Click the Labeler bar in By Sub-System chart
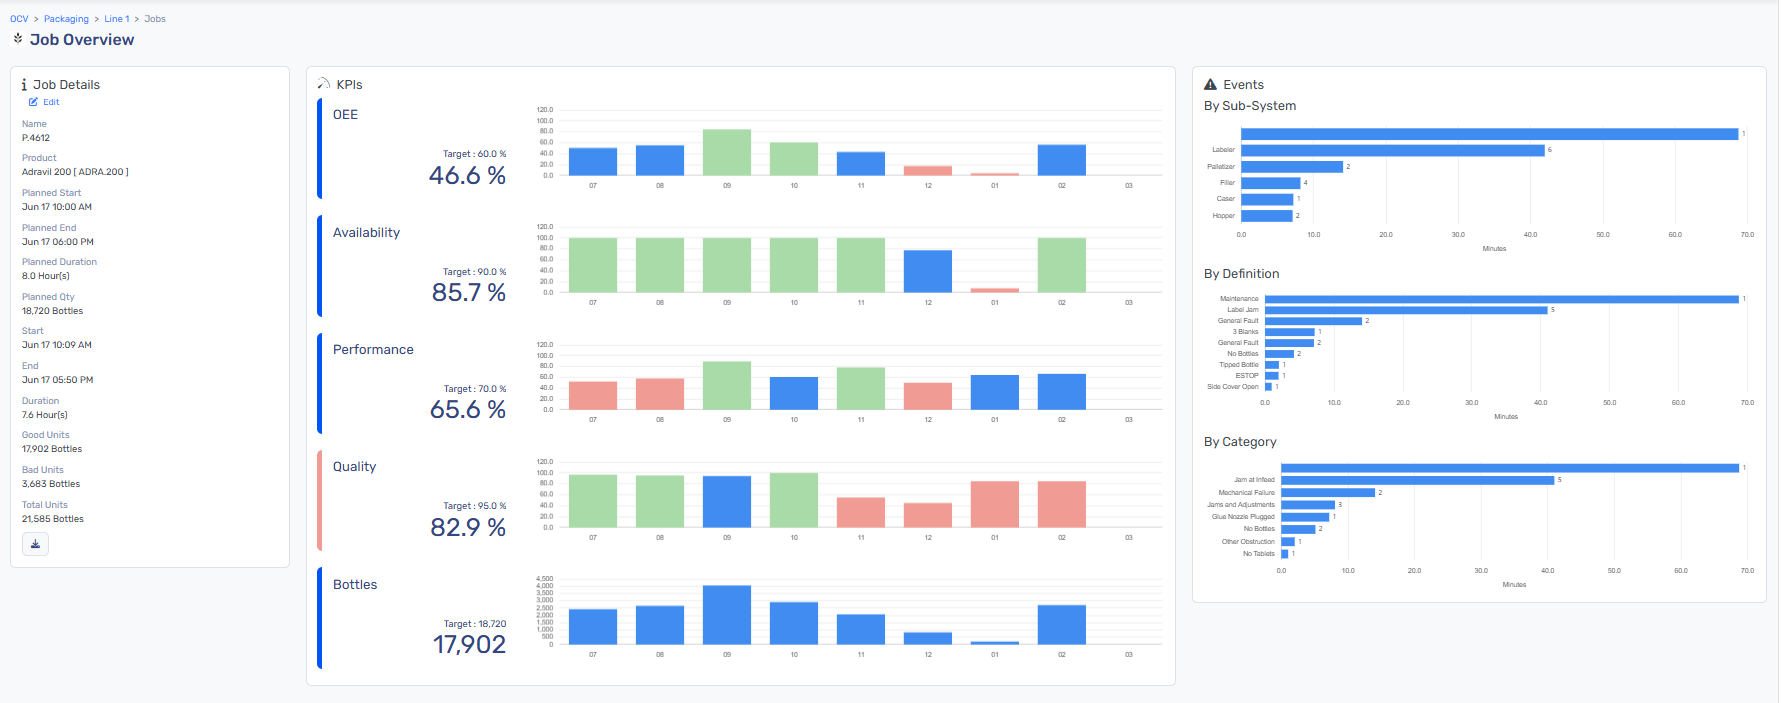1781x703 pixels. pos(1393,150)
